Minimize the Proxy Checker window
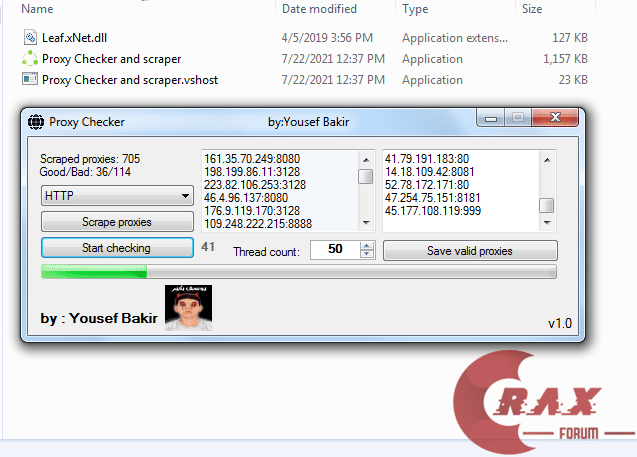 pos(491,118)
